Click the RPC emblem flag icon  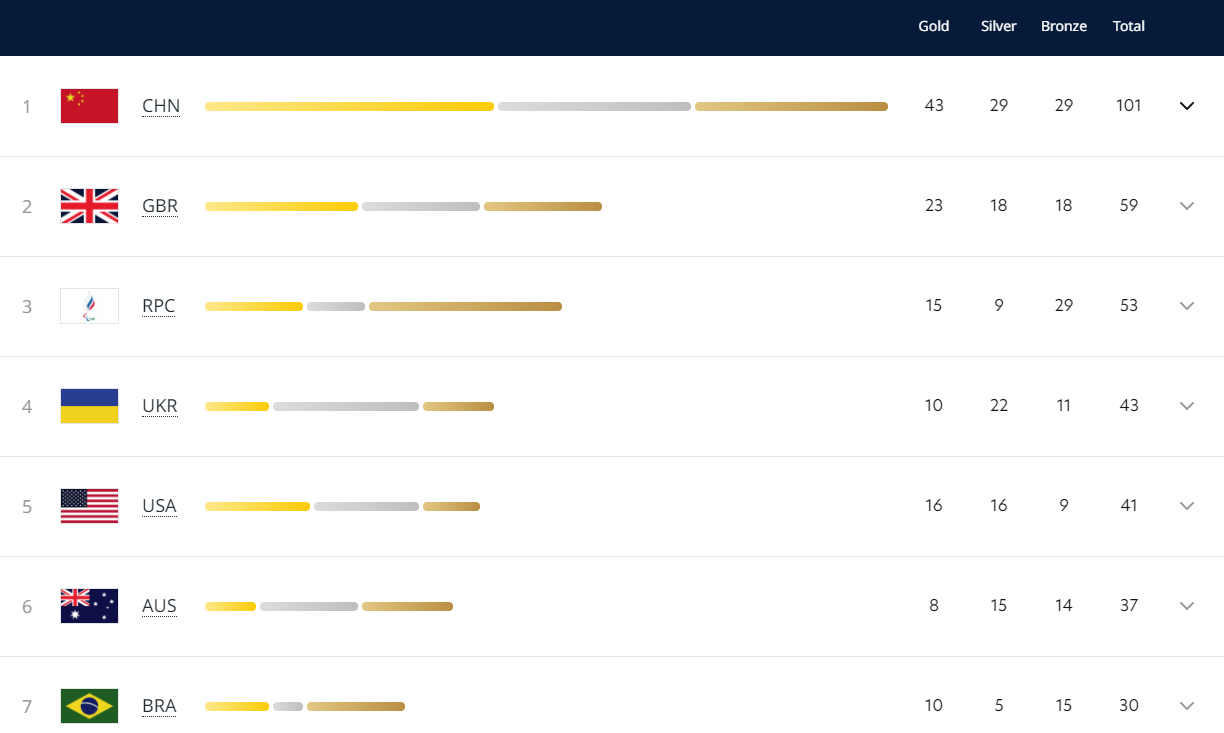coord(89,306)
